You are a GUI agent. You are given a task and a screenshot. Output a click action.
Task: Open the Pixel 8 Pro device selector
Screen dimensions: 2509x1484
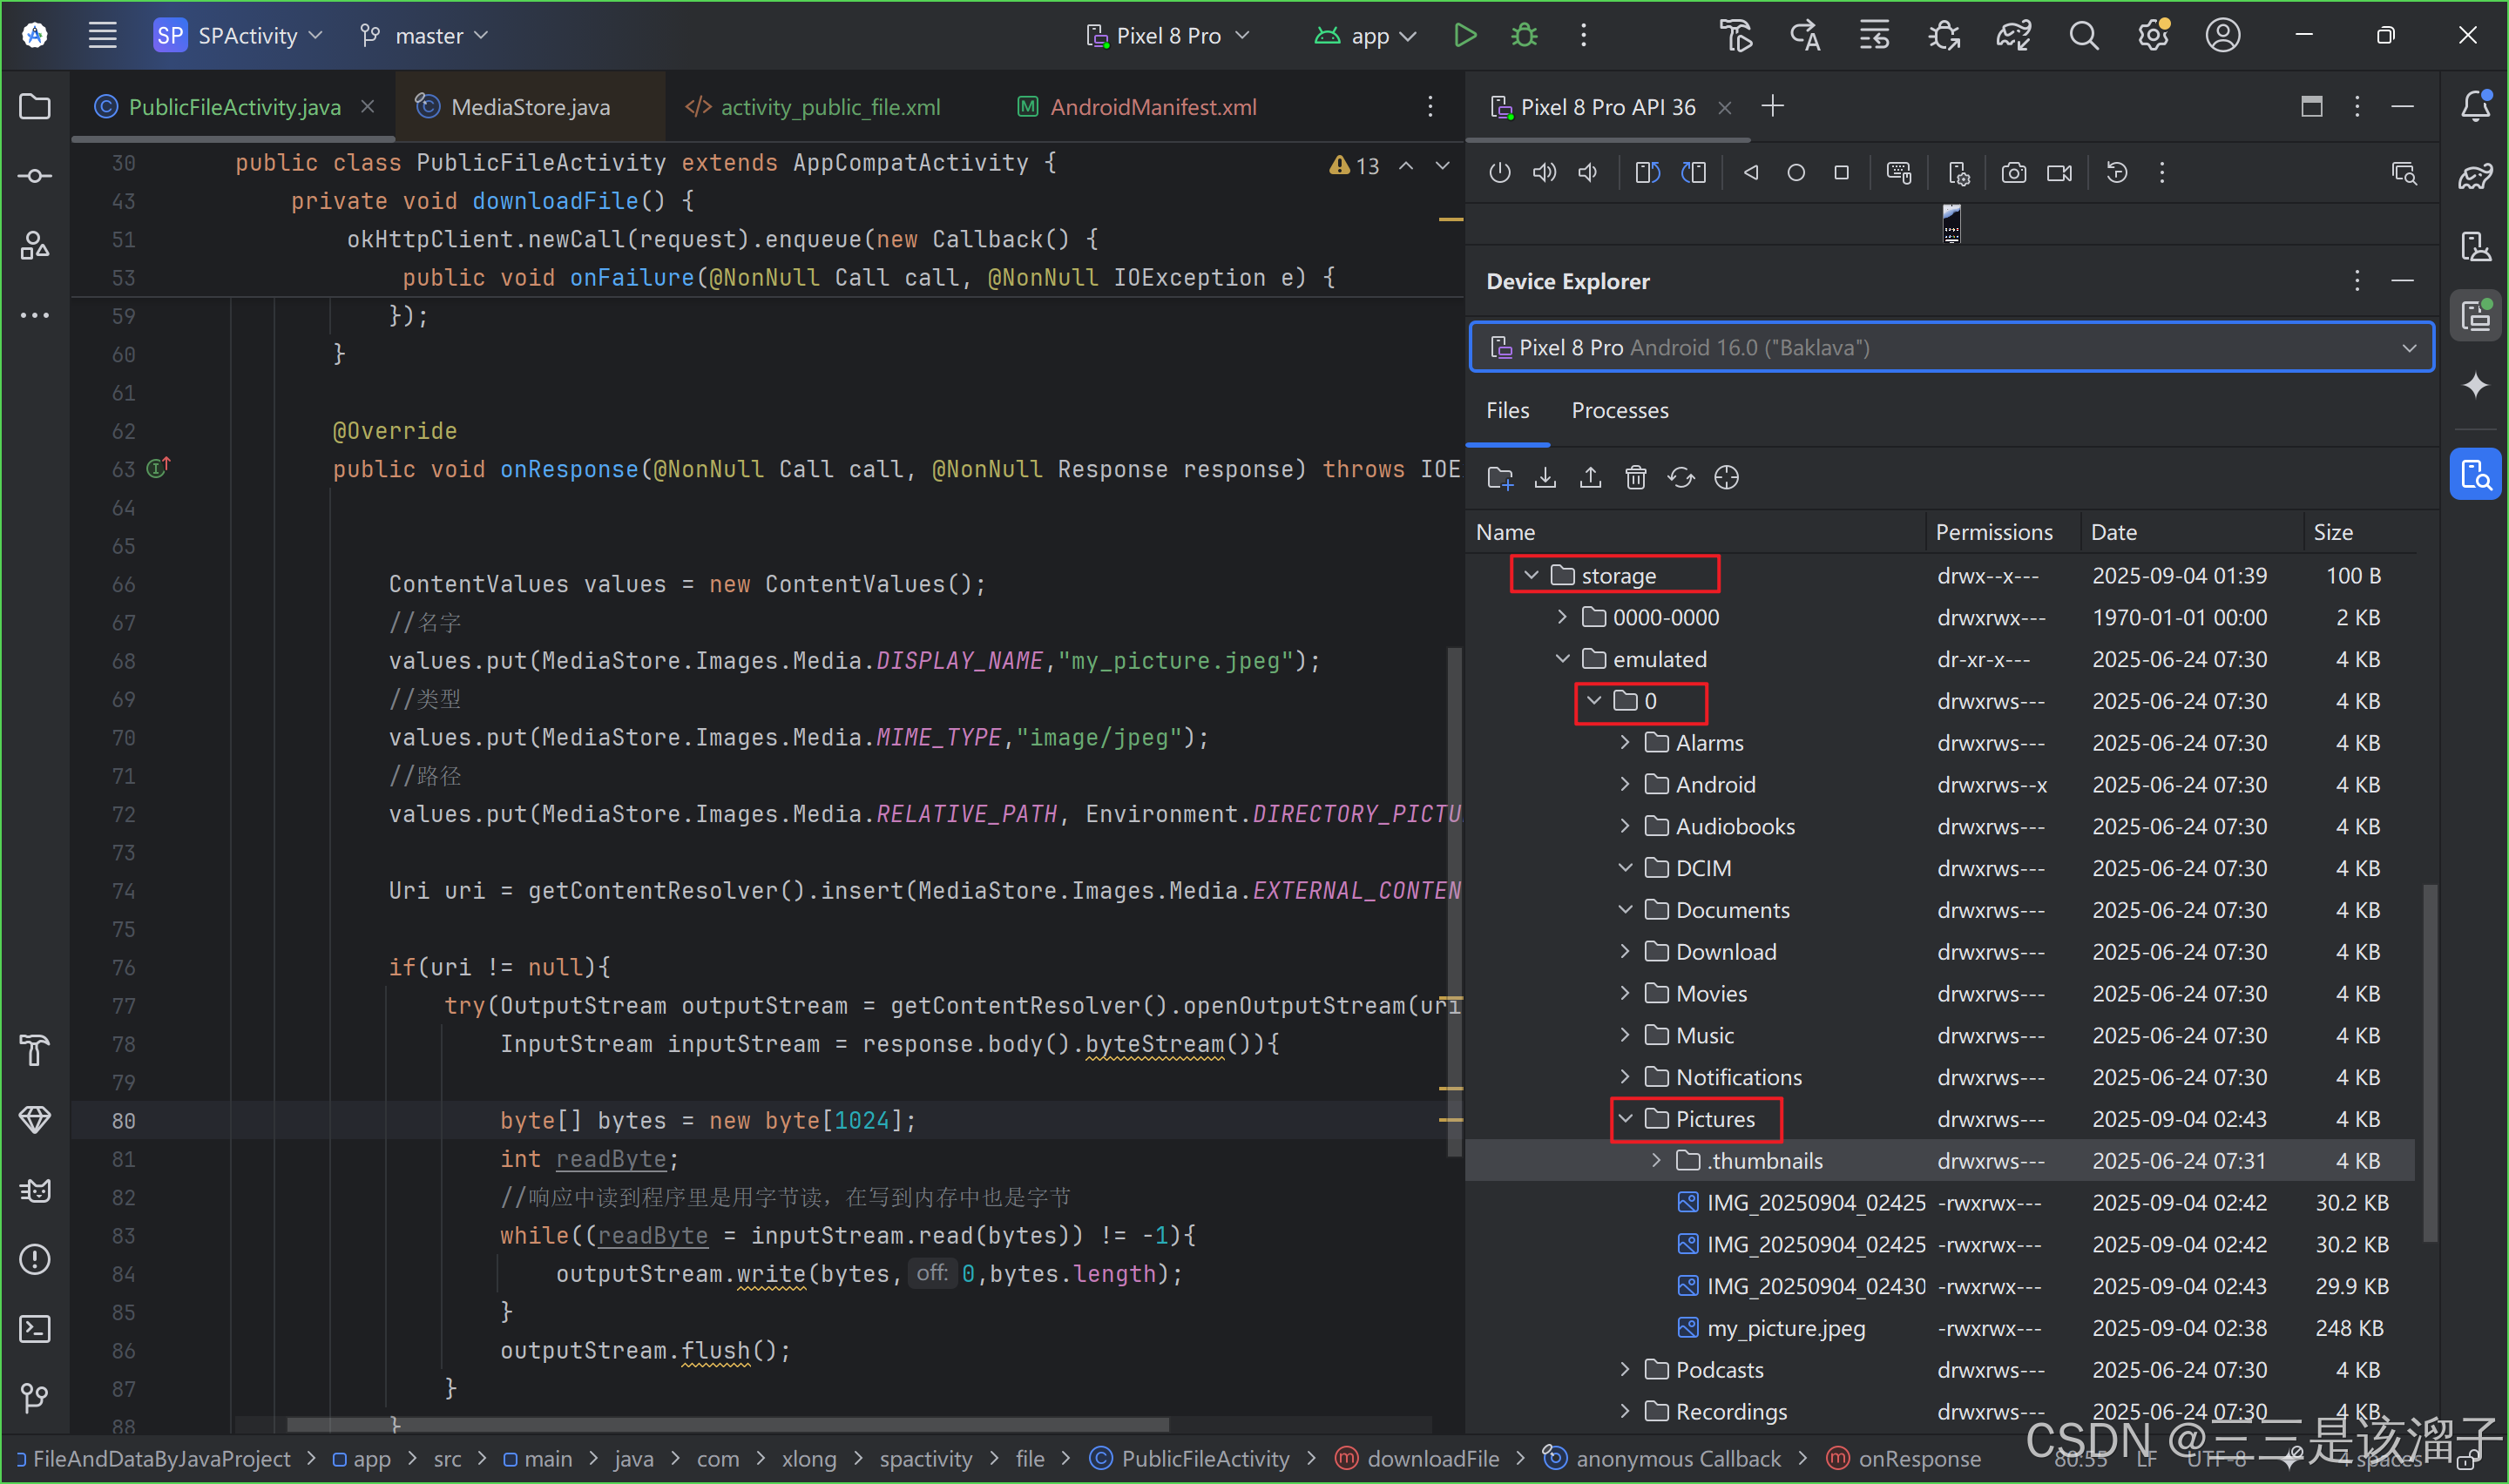click(1168, 36)
